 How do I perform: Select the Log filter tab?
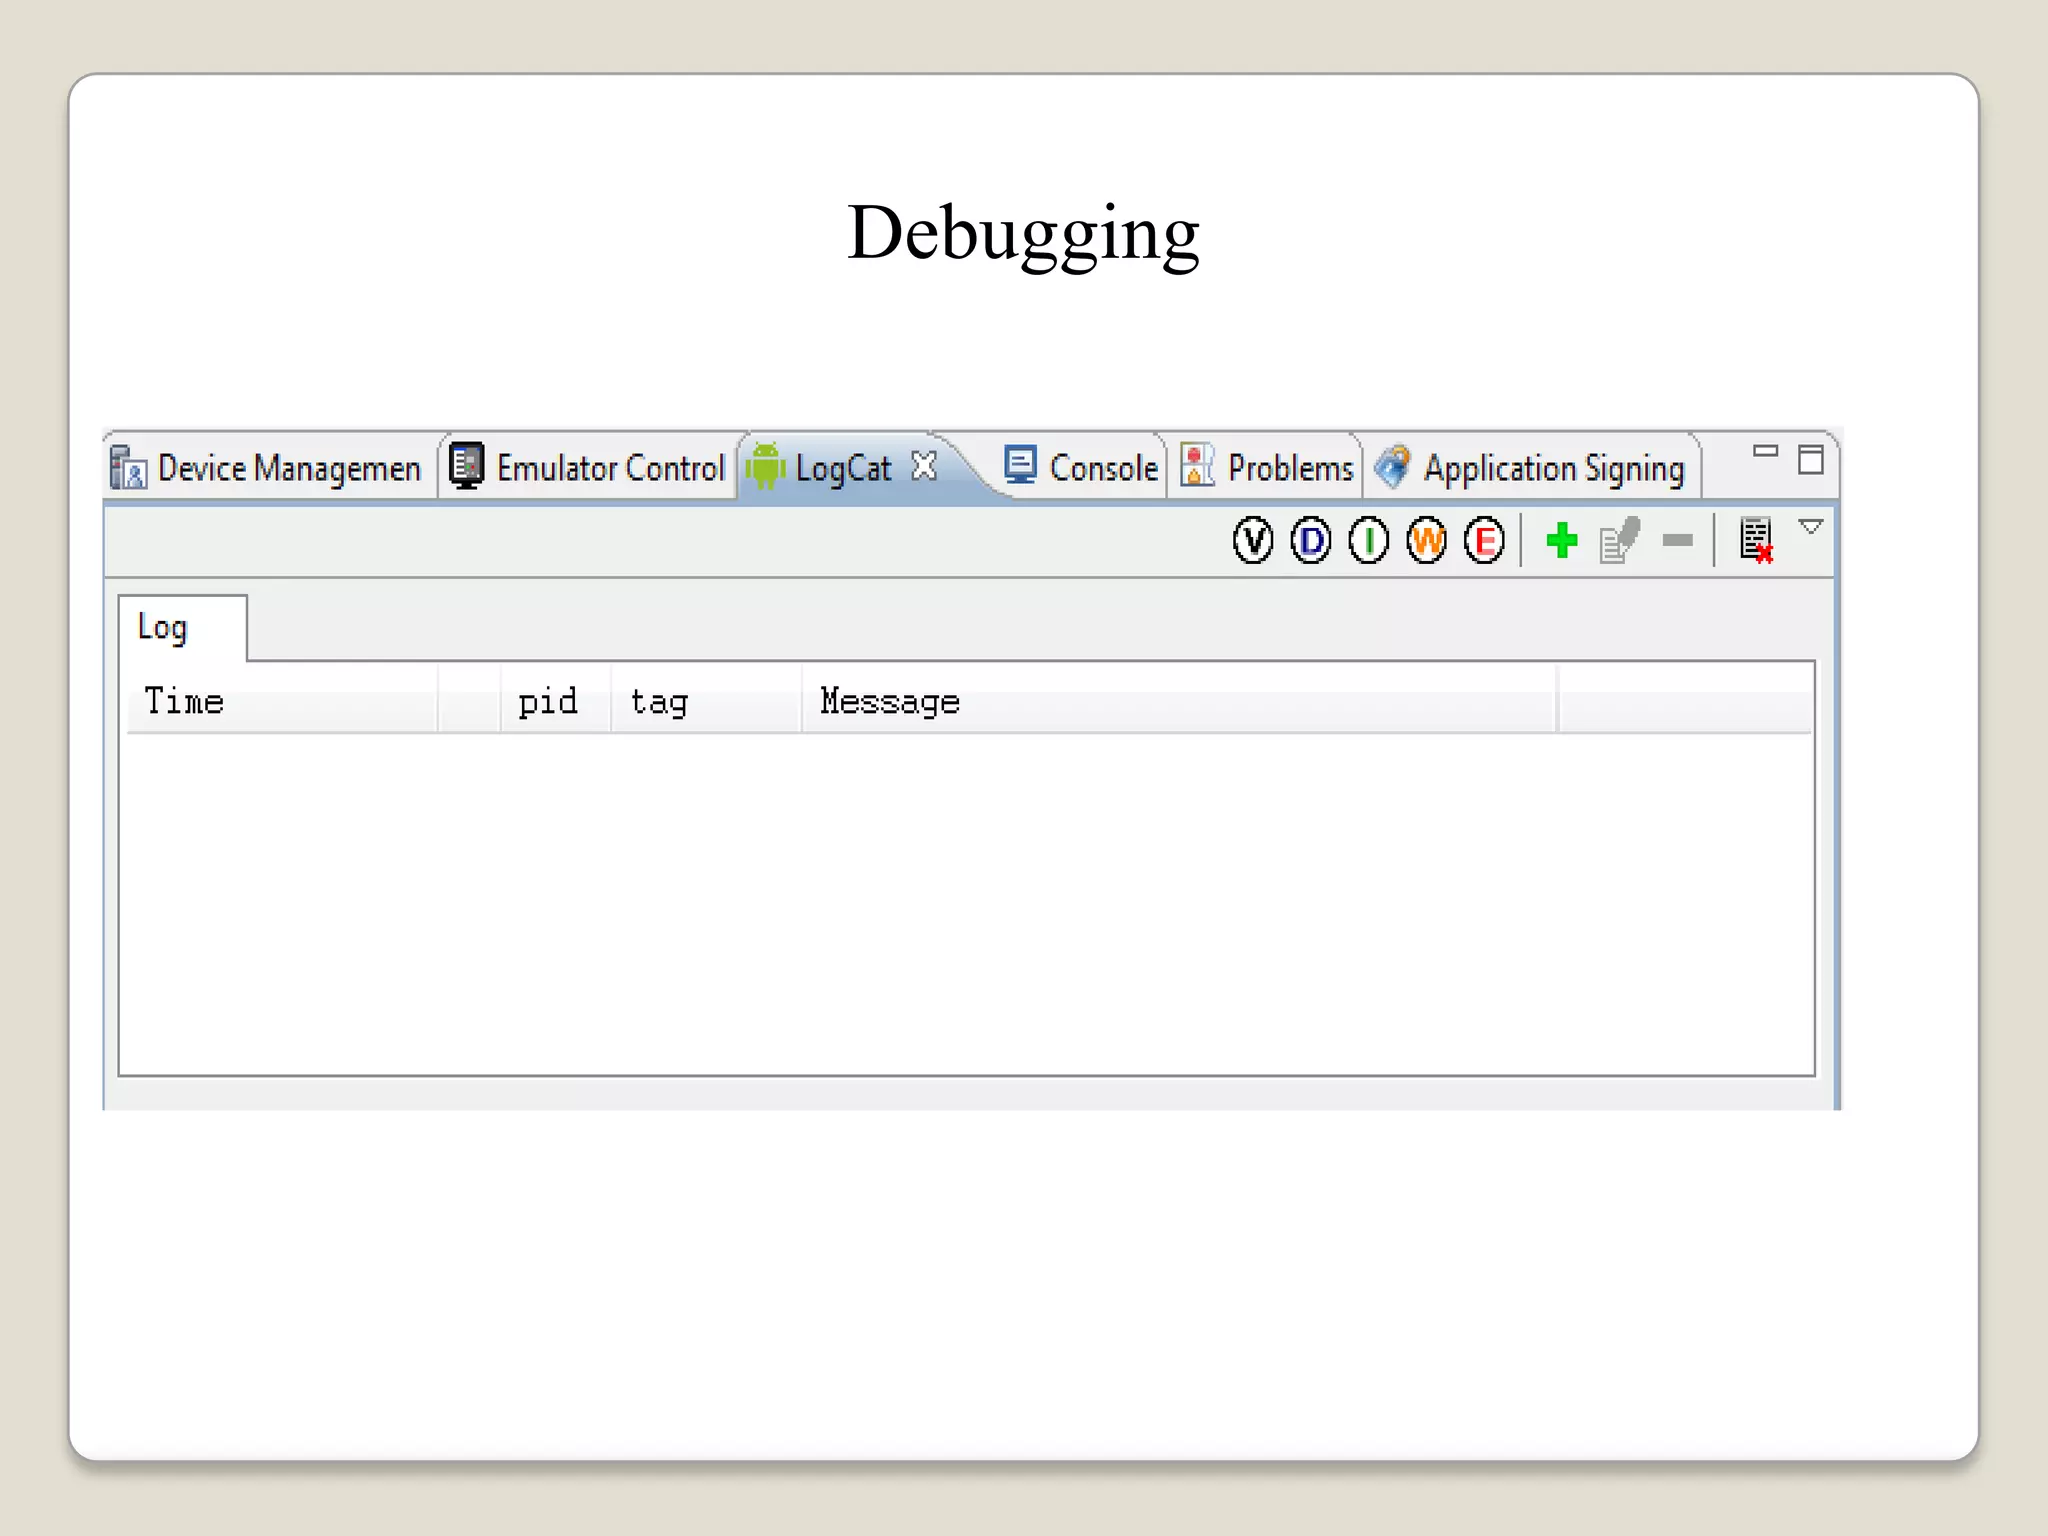click(x=182, y=628)
